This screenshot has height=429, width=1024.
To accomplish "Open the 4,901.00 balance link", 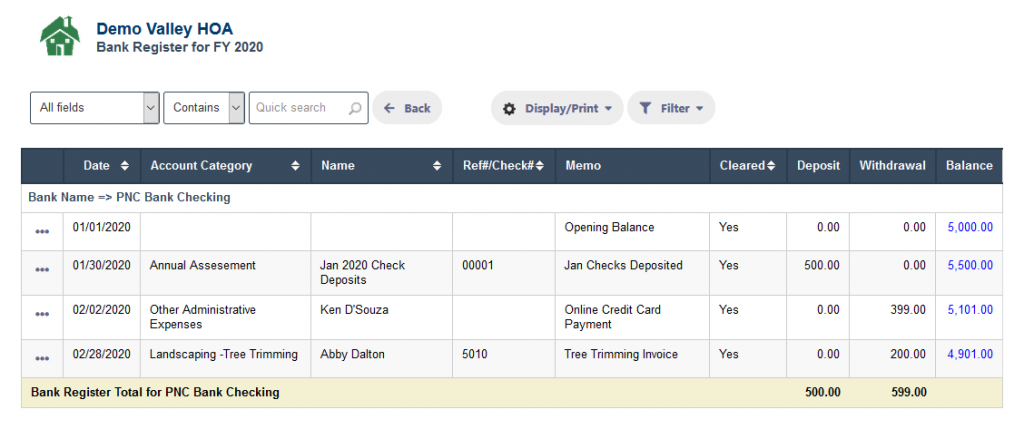I will tap(970, 355).
